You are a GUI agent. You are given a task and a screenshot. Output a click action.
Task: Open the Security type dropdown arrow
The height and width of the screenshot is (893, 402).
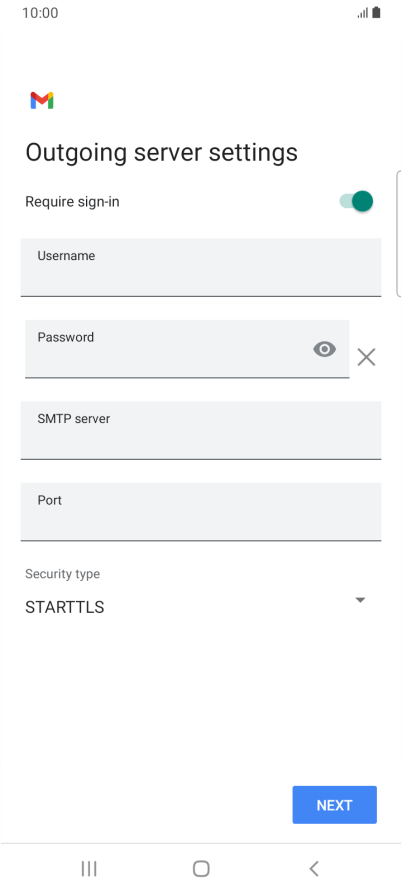click(360, 600)
